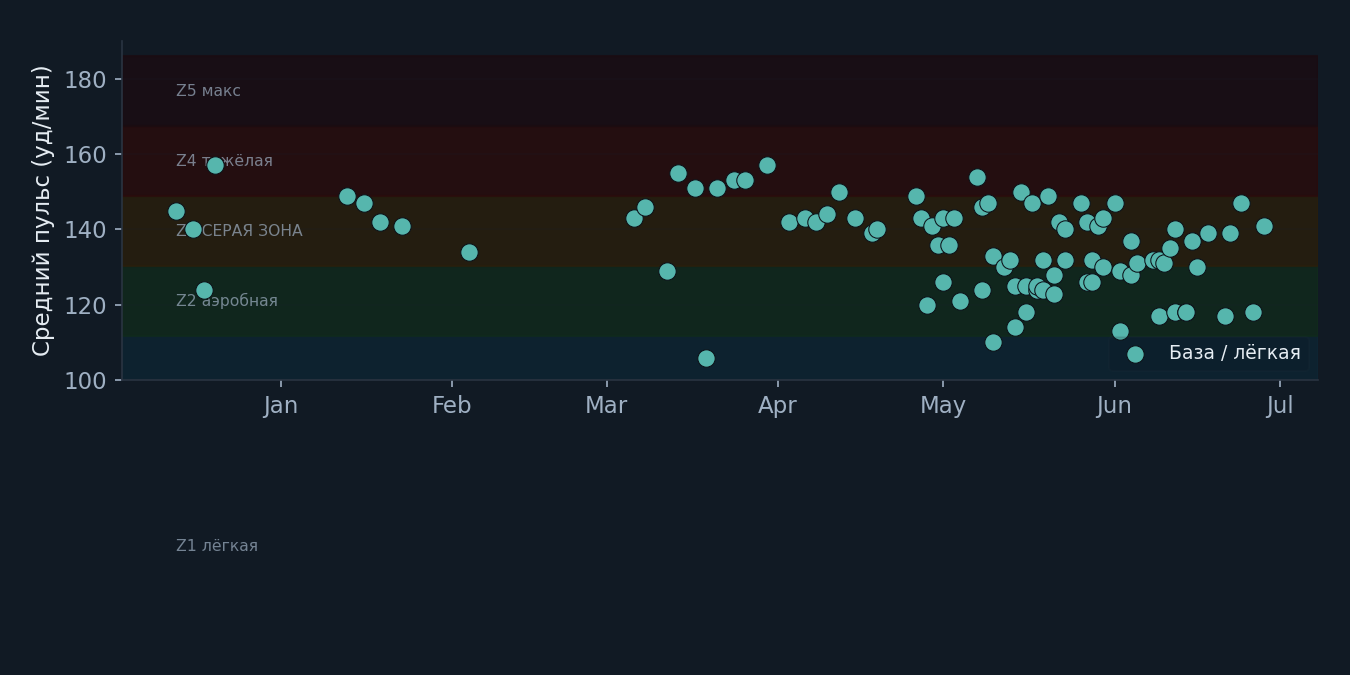1350x675 pixels.
Task: Select the December data point overlapping Z4 label
Action: pos(215,165)
